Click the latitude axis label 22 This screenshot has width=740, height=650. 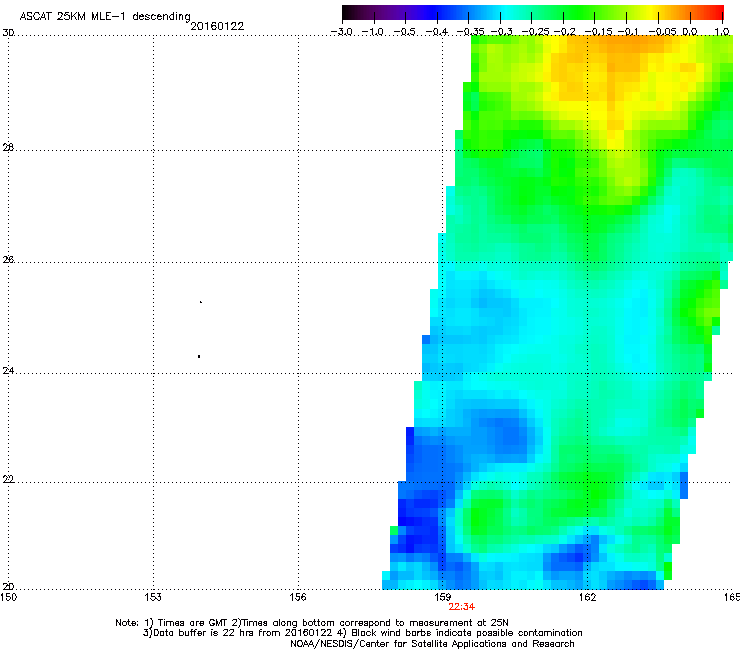pyautogui.click(x=8, y=480)
